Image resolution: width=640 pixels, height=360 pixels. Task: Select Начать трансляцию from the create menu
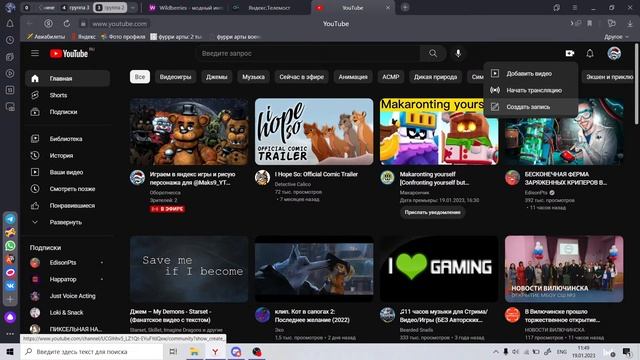530,90
